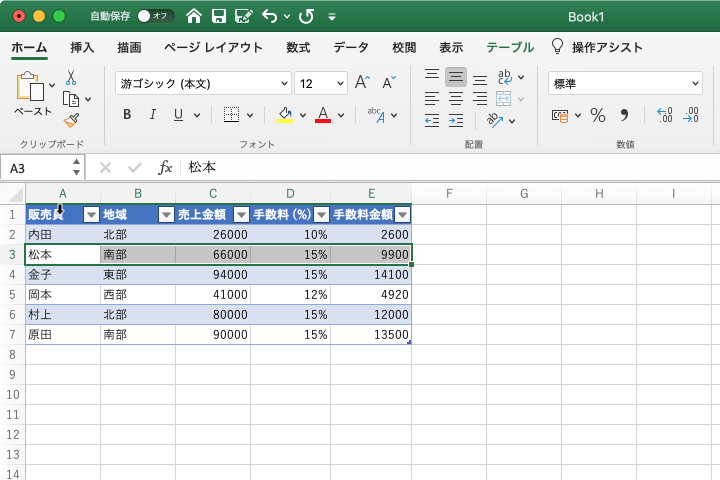Image resolution: width=720 pixels, height=480 pixels.
Task: Click the wrap text icon
Action: (505, 77)
